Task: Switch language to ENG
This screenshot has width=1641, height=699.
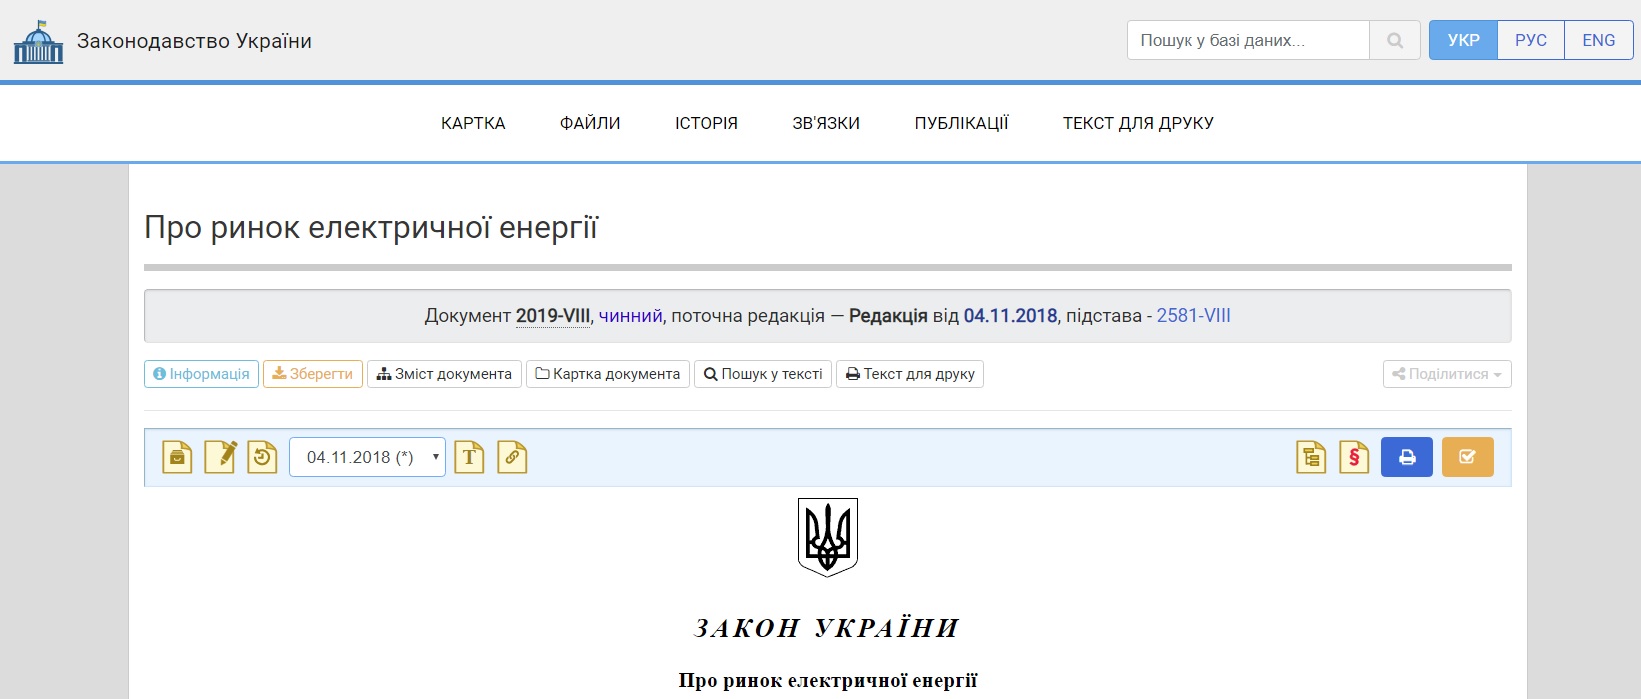Action: pyautogui.click(x=1599, y=40)
